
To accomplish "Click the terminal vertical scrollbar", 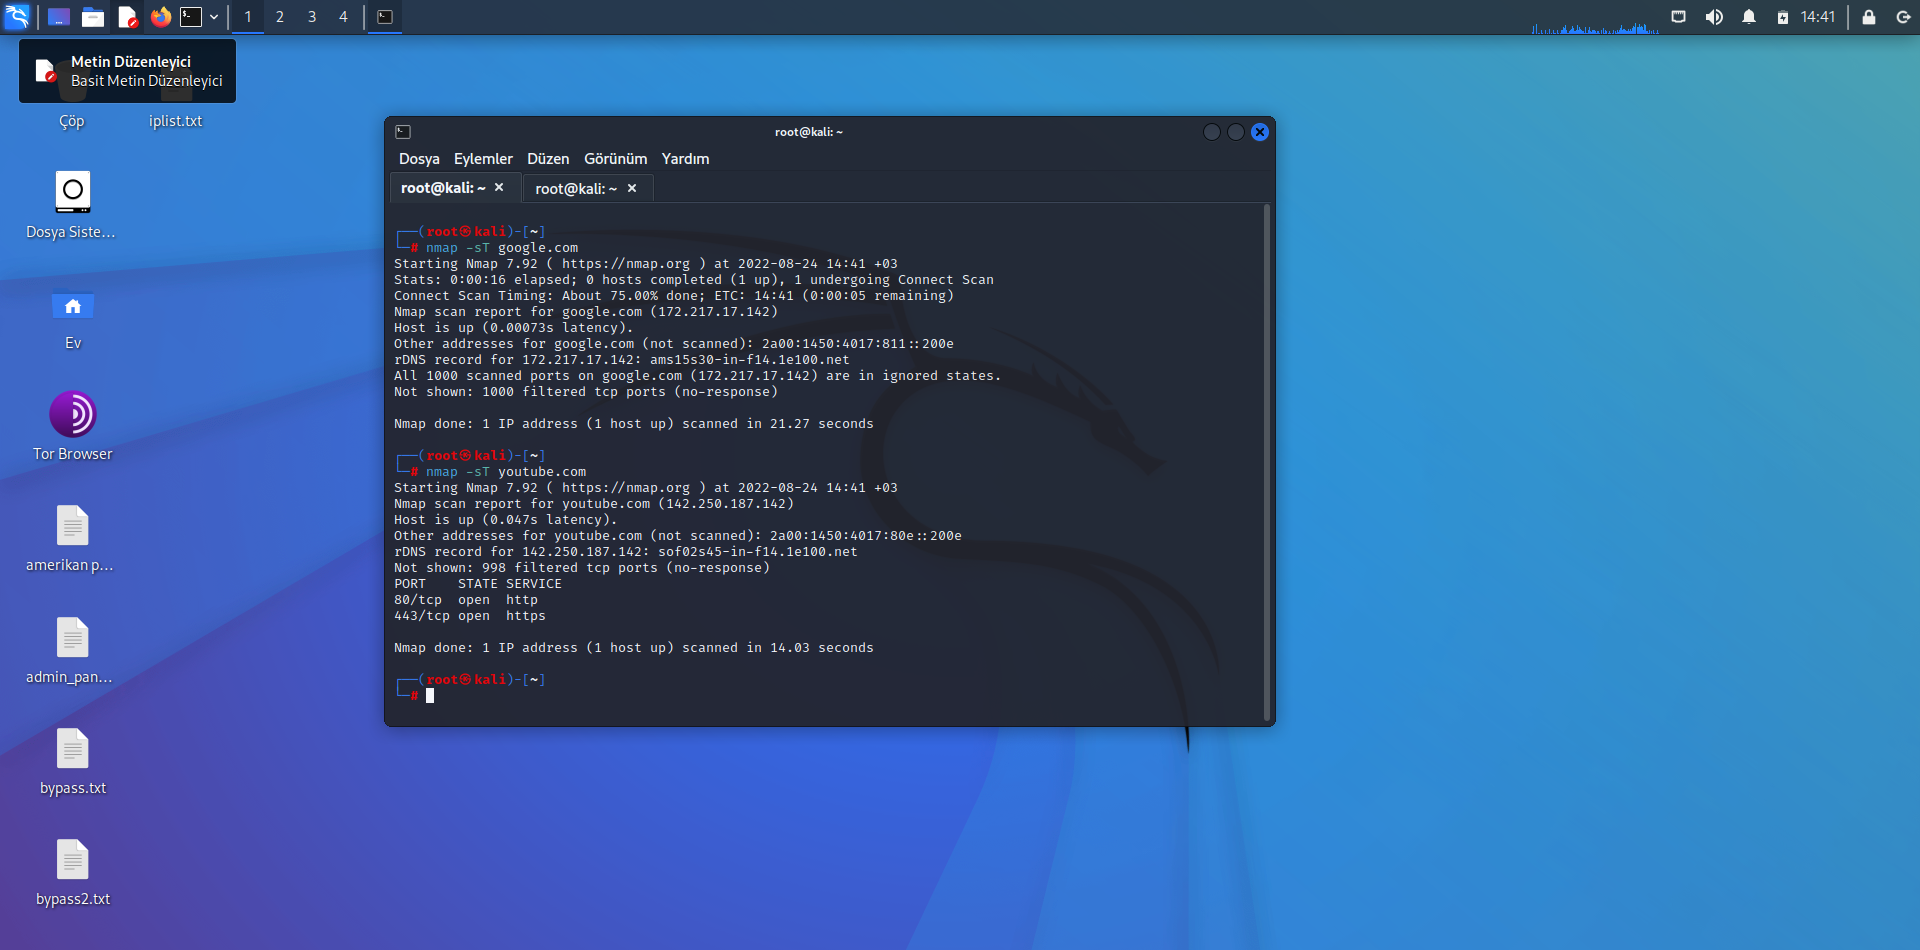I will tap(1267, 462).
